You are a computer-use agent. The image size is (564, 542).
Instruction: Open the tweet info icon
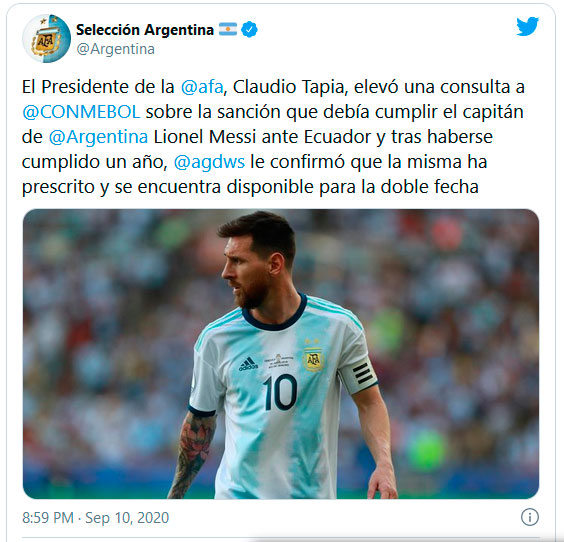coord(530,517)
